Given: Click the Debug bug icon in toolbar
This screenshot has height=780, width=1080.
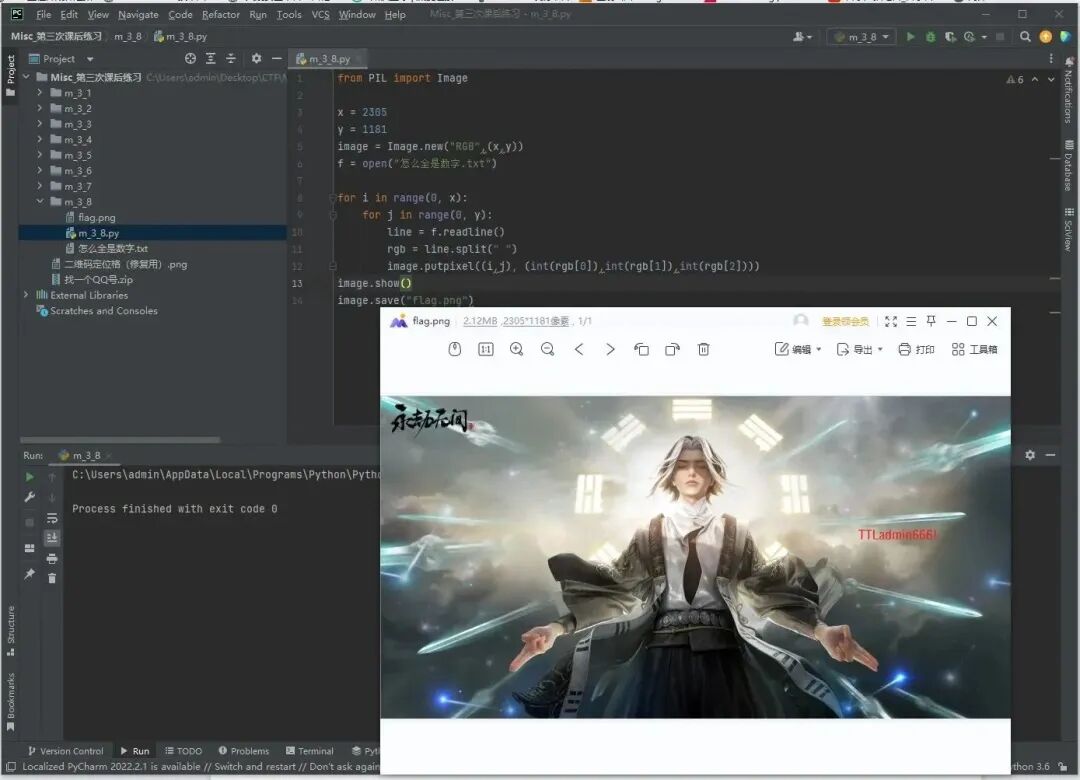Looking at the screenshot, I should tap(931, 37).
